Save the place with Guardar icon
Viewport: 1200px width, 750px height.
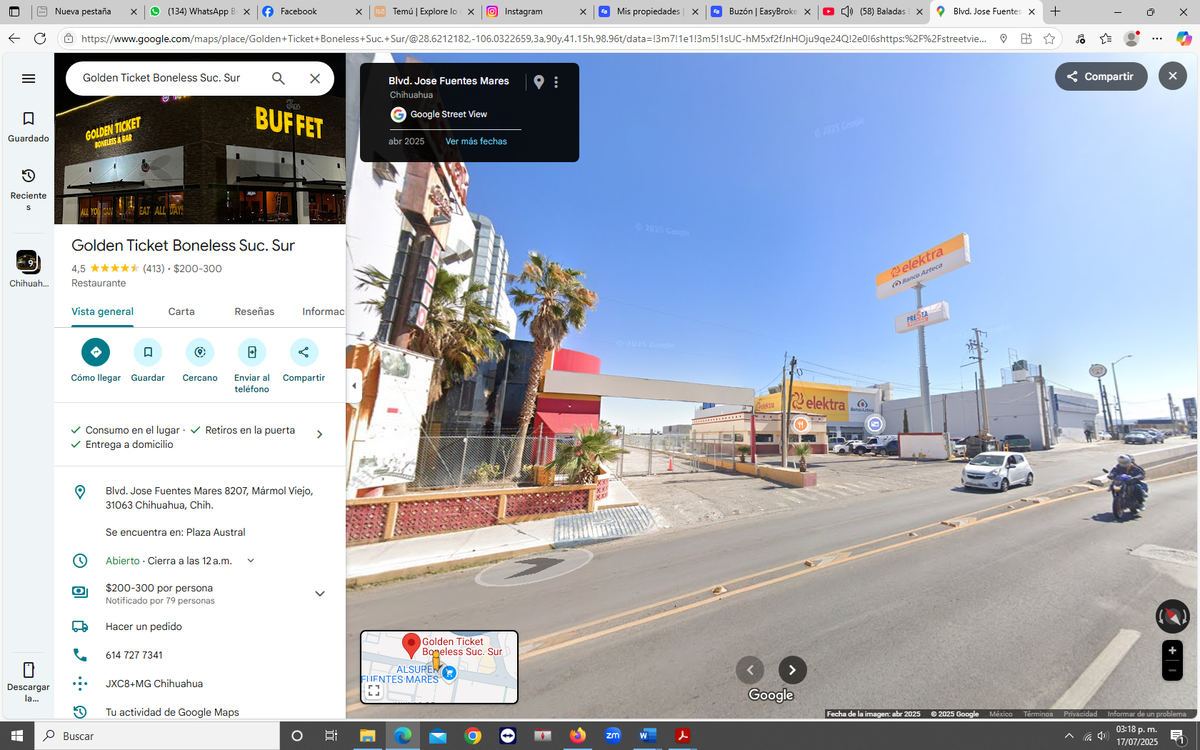point(147,352)
